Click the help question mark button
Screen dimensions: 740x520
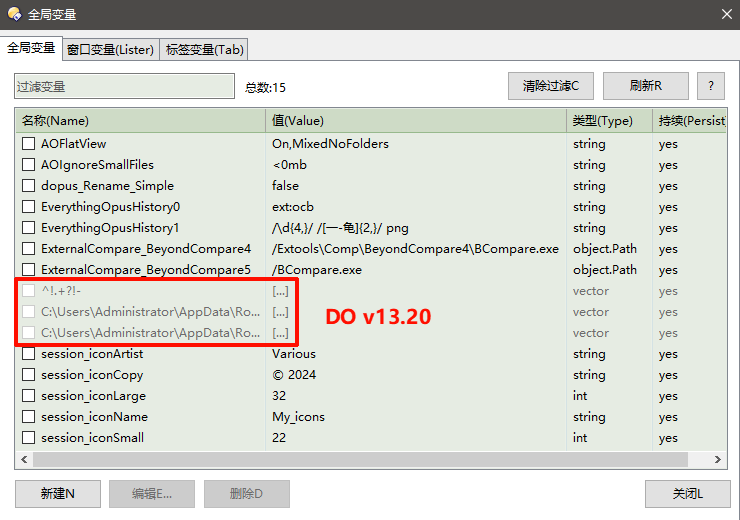click(x=711, y=86)
